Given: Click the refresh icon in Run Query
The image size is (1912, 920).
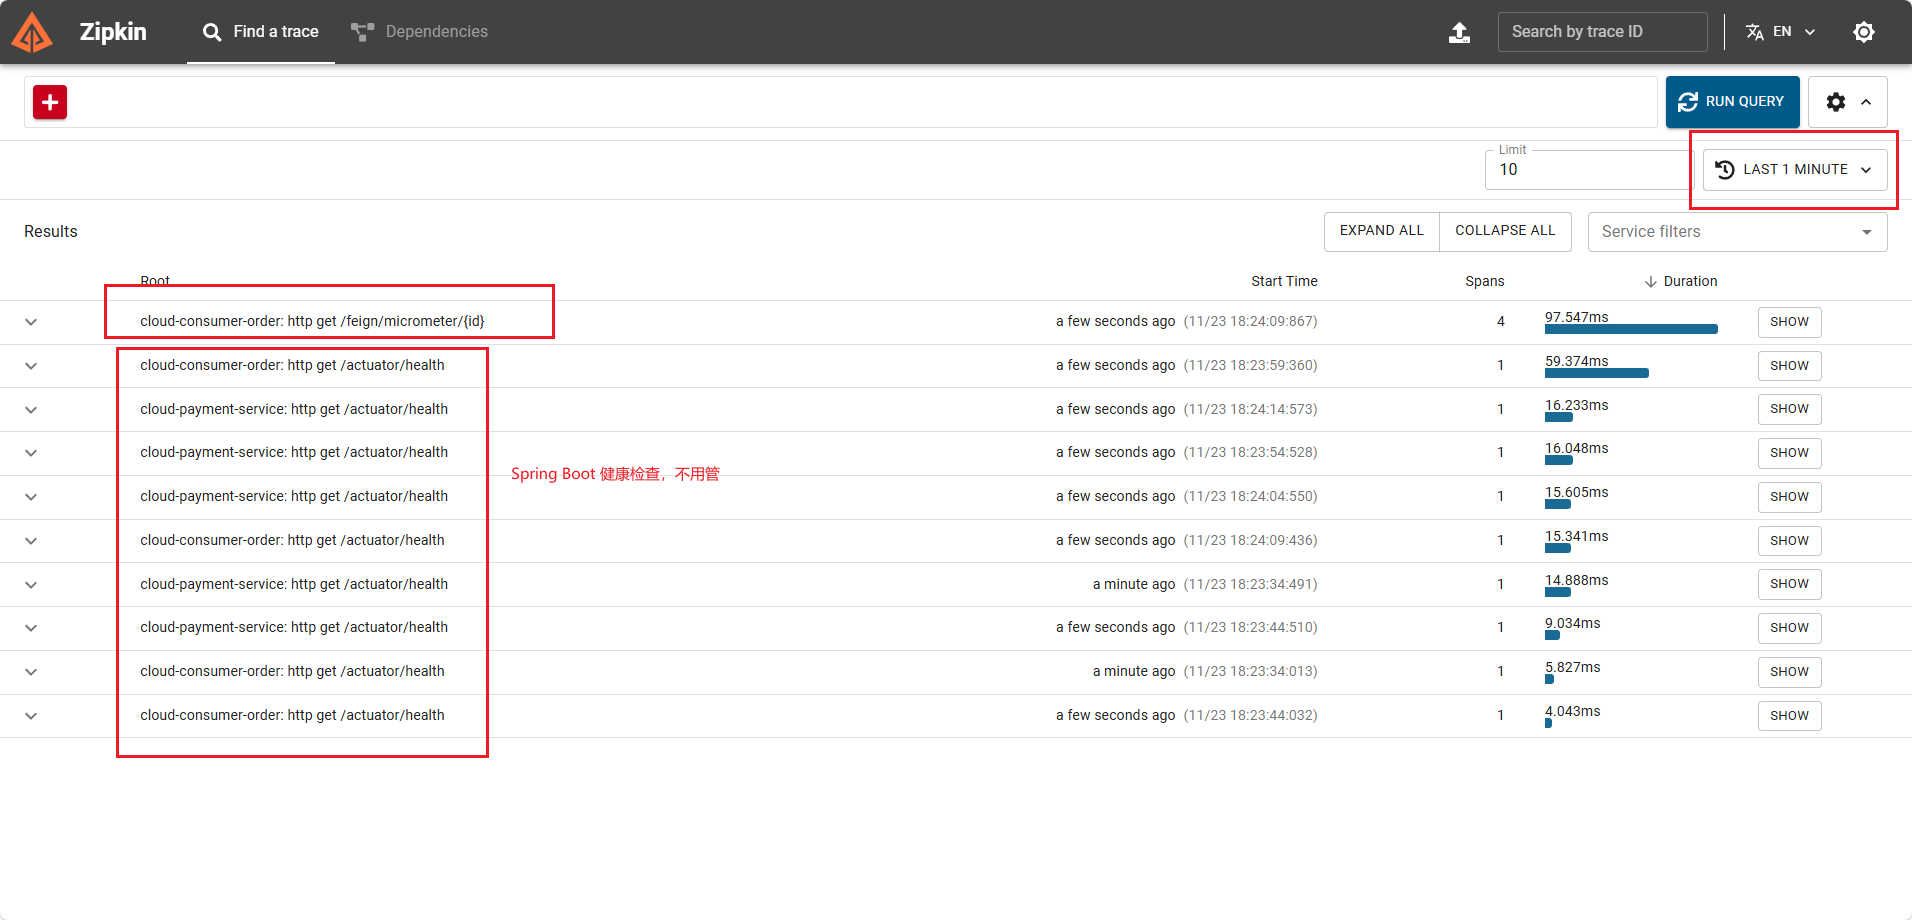Looking at the screenshot, I should (1688, 102).
